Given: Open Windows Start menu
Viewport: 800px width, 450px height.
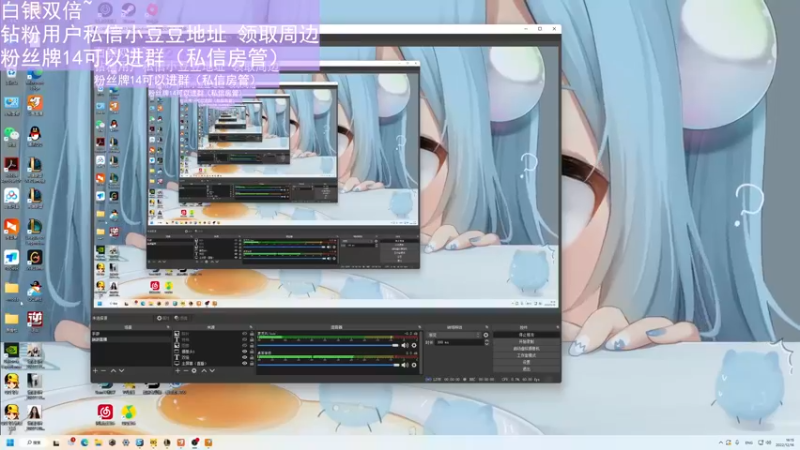Looking at the screenshot, I should click(x=10, y=442).
